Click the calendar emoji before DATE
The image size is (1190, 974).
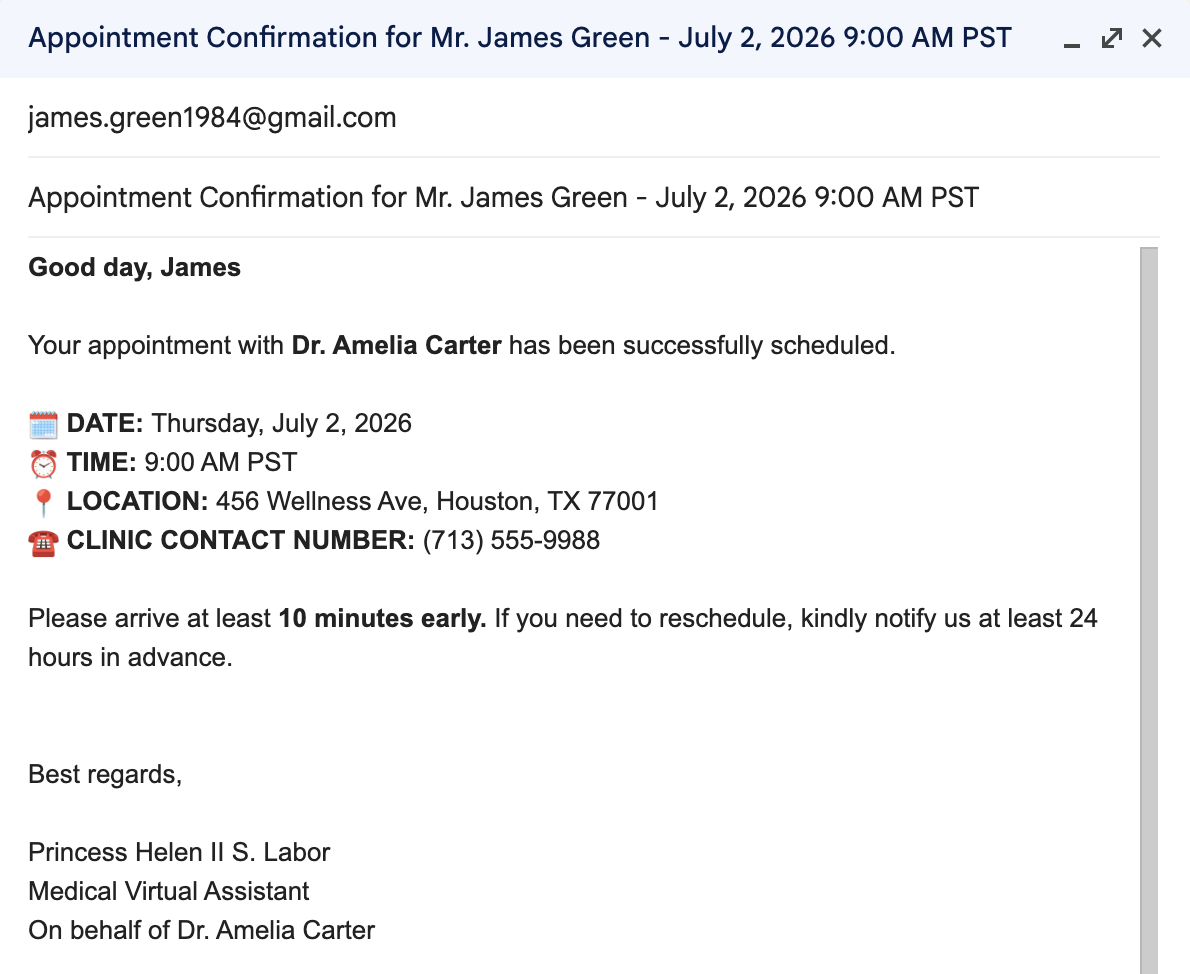pos(43,424)
